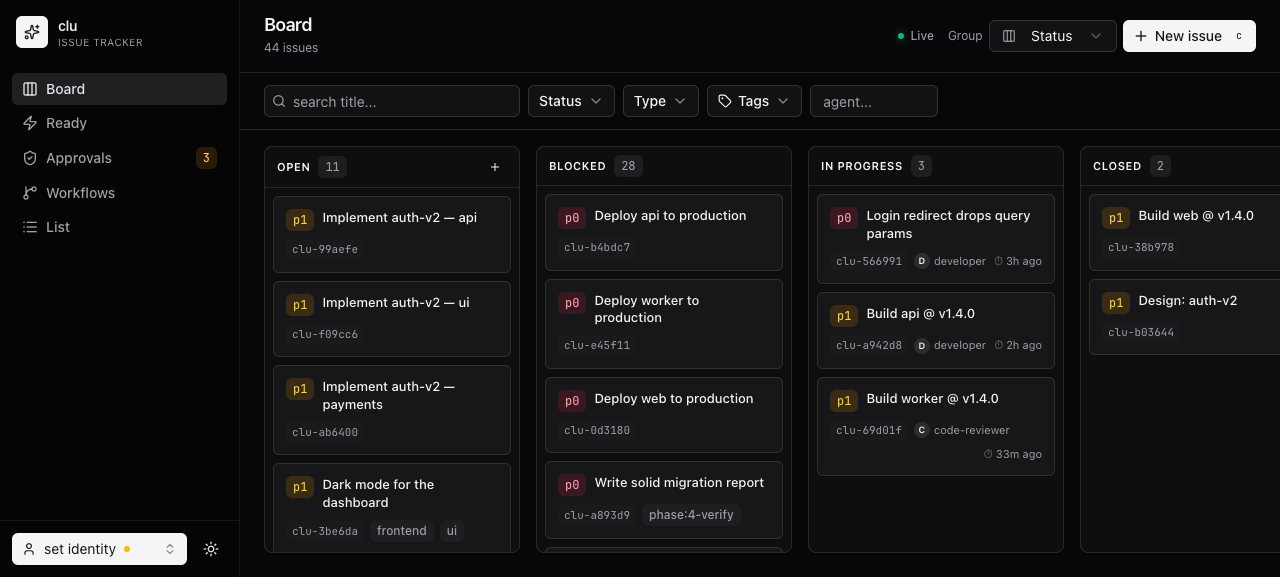Viewport: 1280px width, 577px height.
Task: Click the phase:4-verify tag
Action: click(691, 515)
